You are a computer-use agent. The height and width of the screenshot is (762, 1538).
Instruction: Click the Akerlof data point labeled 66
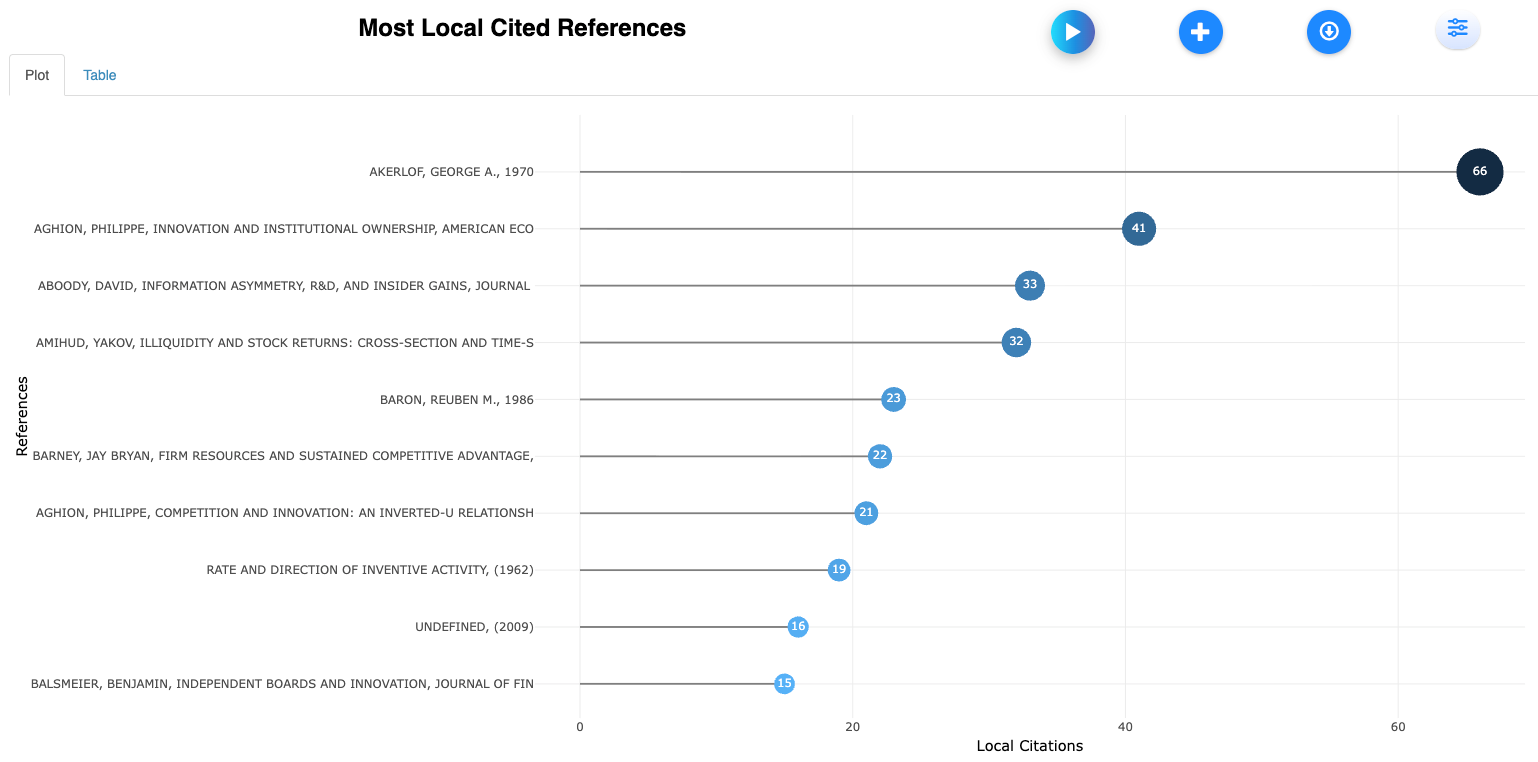click(x=1479, y=172)
